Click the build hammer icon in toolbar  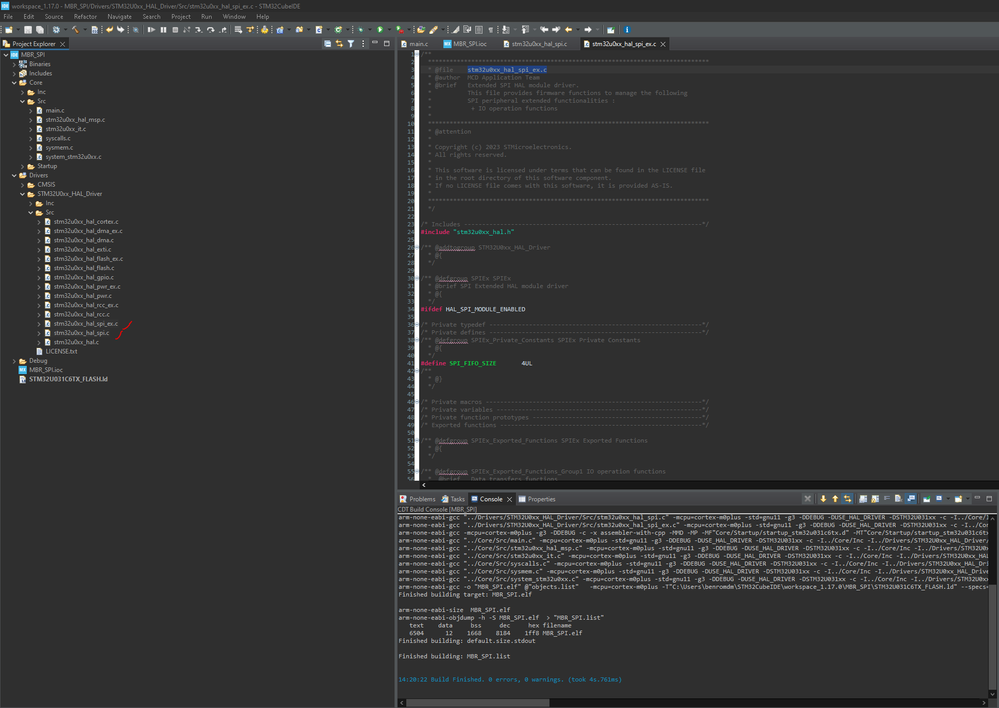pos(75,30)
